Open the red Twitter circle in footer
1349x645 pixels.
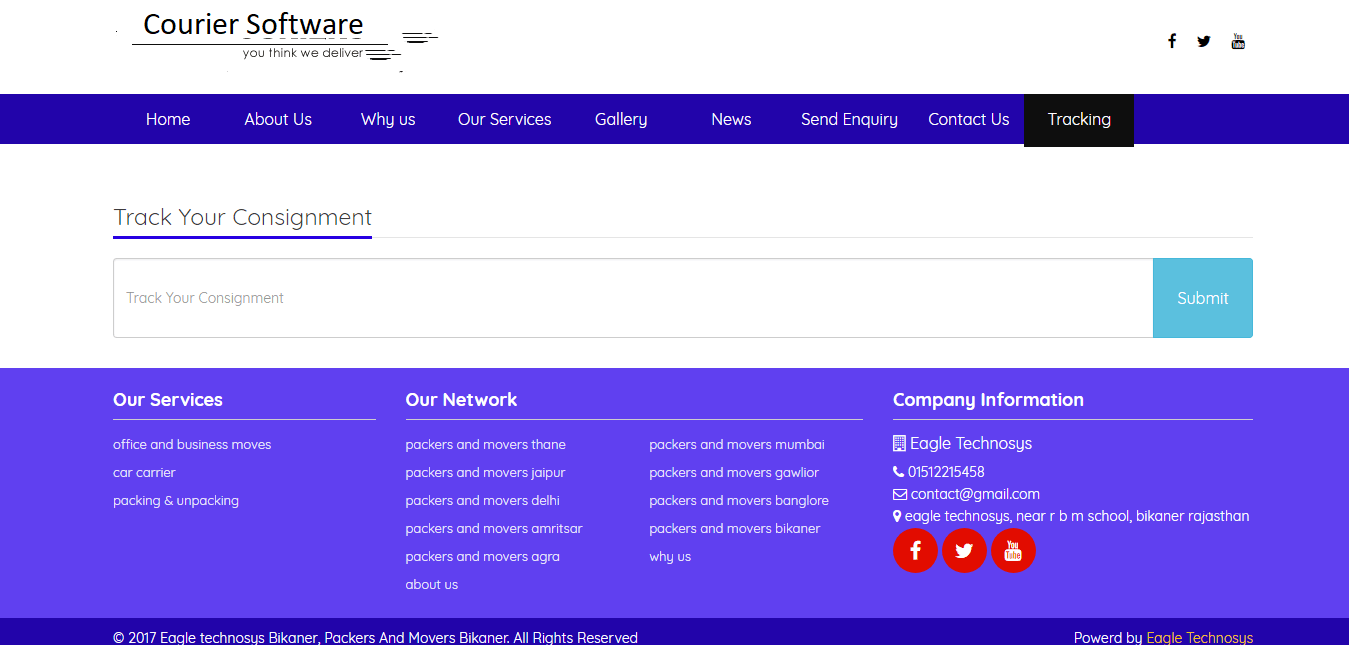click(x=964, y=551)
